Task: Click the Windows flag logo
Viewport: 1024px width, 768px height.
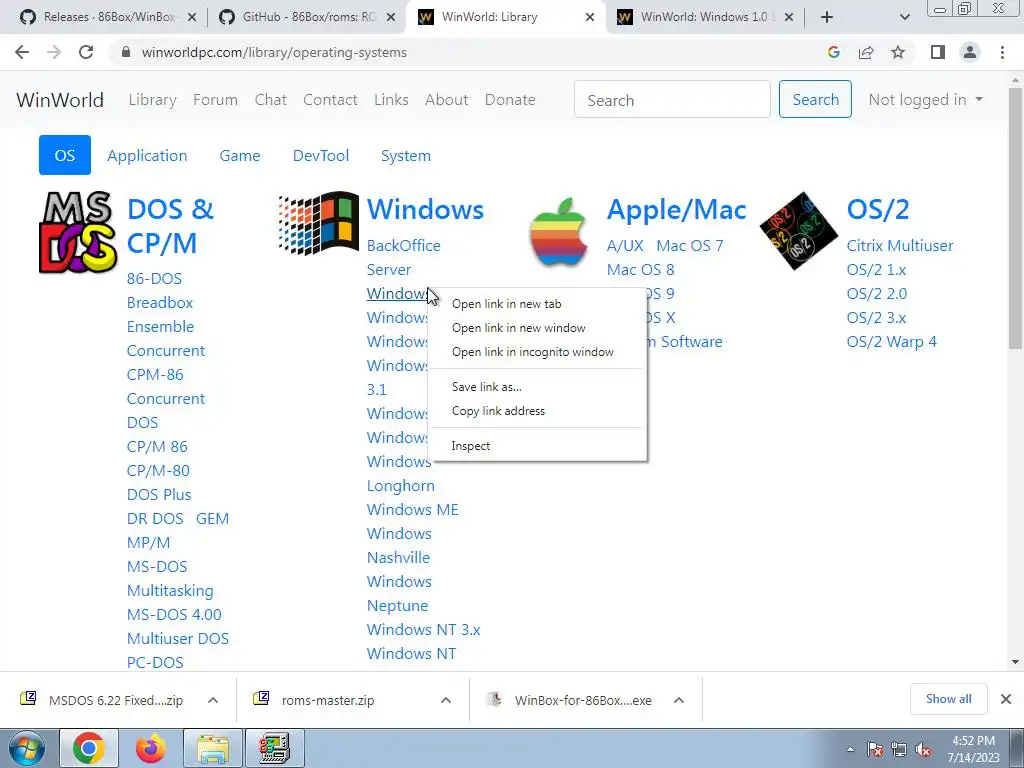Action: (x=319, y=223)
